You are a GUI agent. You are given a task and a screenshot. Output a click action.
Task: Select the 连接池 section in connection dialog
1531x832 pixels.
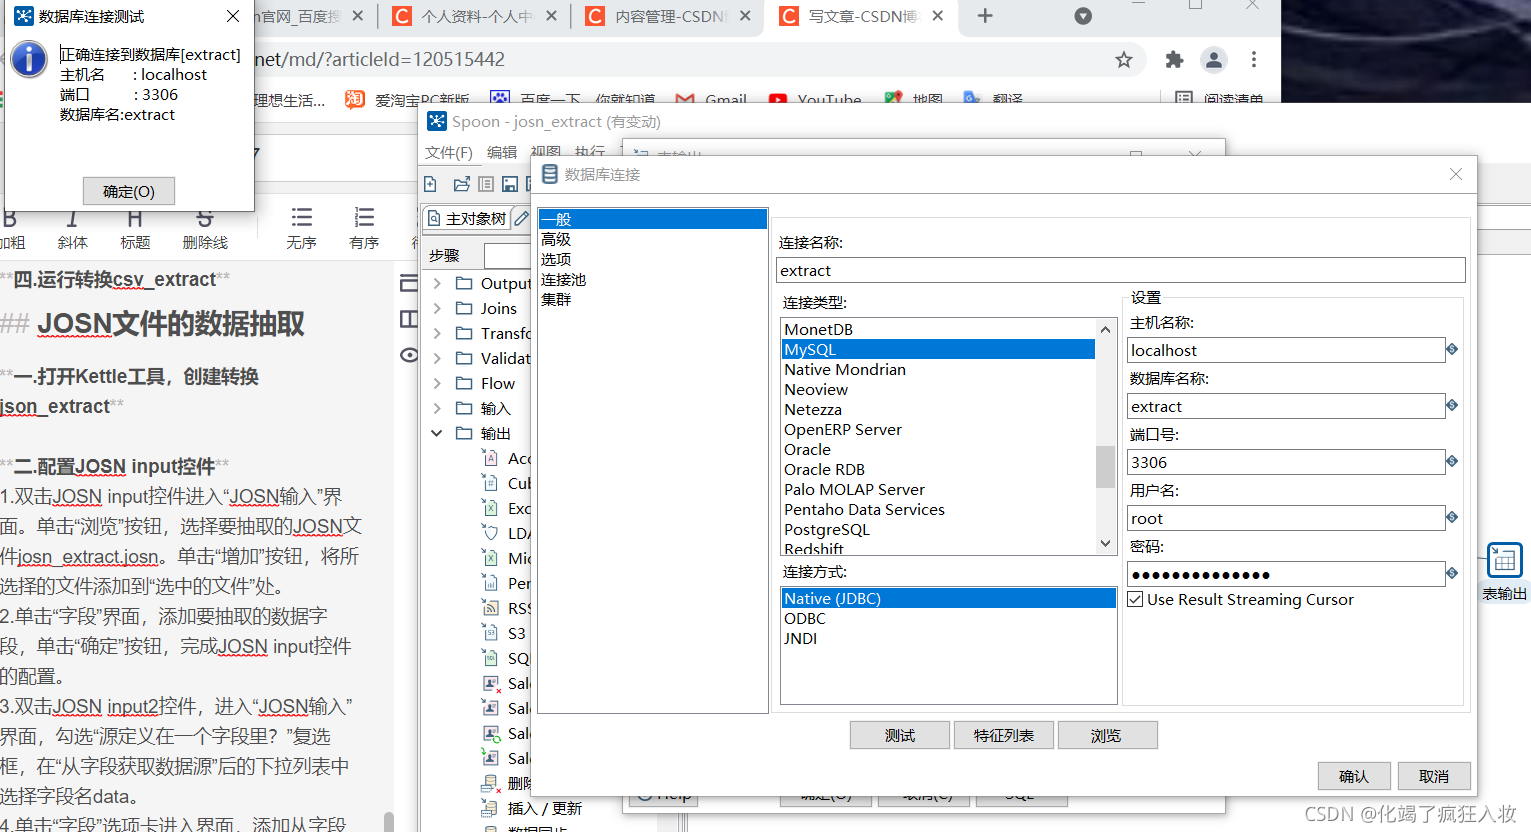coord(563,279)
